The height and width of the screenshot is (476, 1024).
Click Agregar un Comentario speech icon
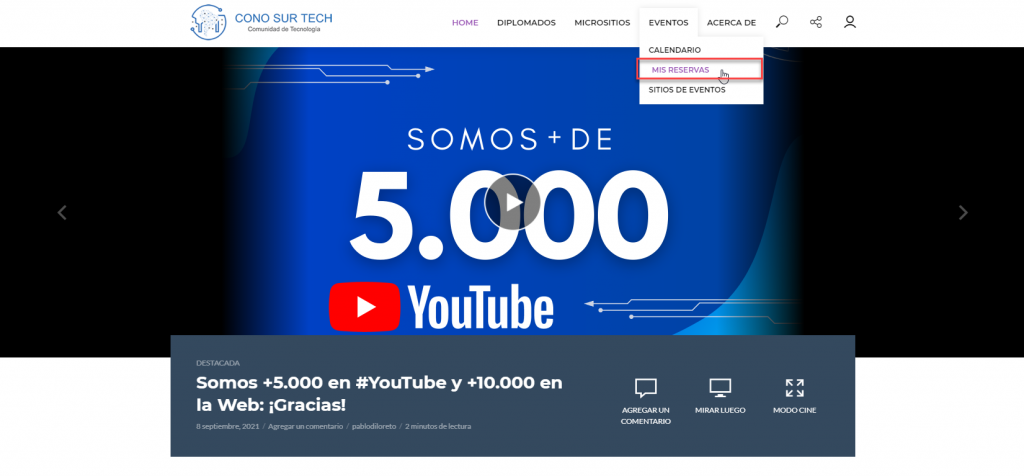point(645,388)
